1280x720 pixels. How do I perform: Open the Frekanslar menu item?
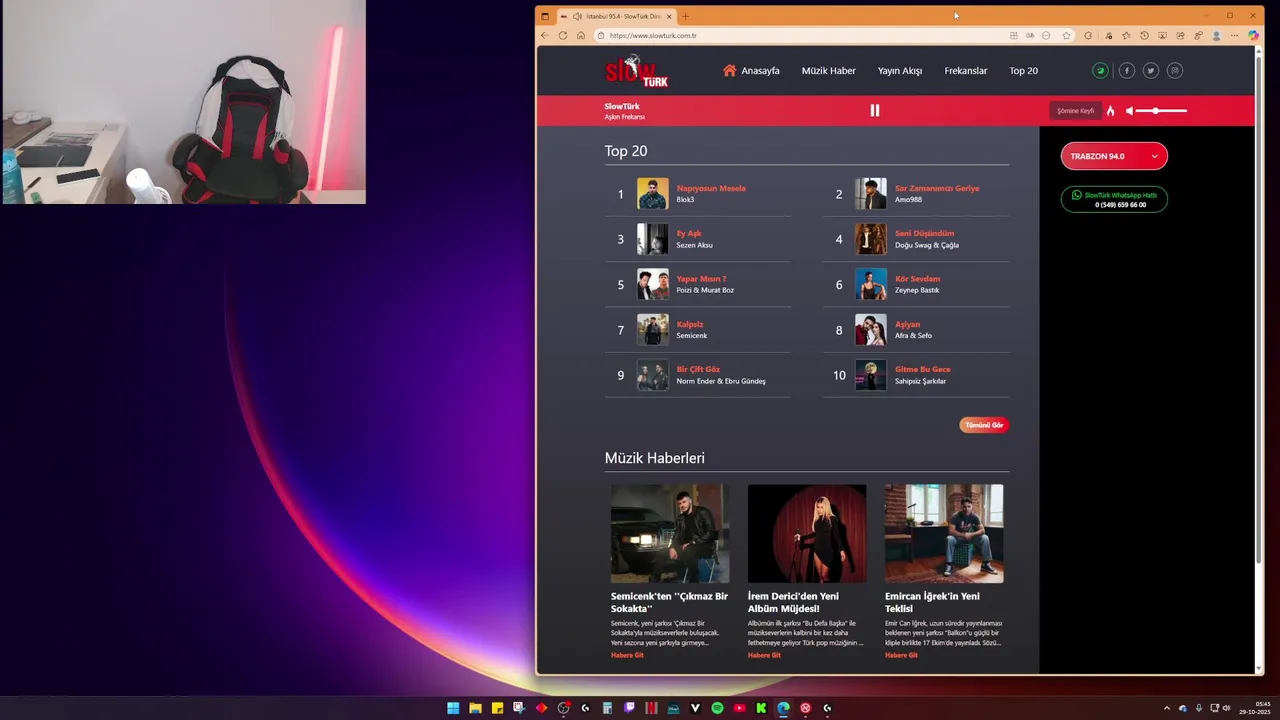[965, 71]
